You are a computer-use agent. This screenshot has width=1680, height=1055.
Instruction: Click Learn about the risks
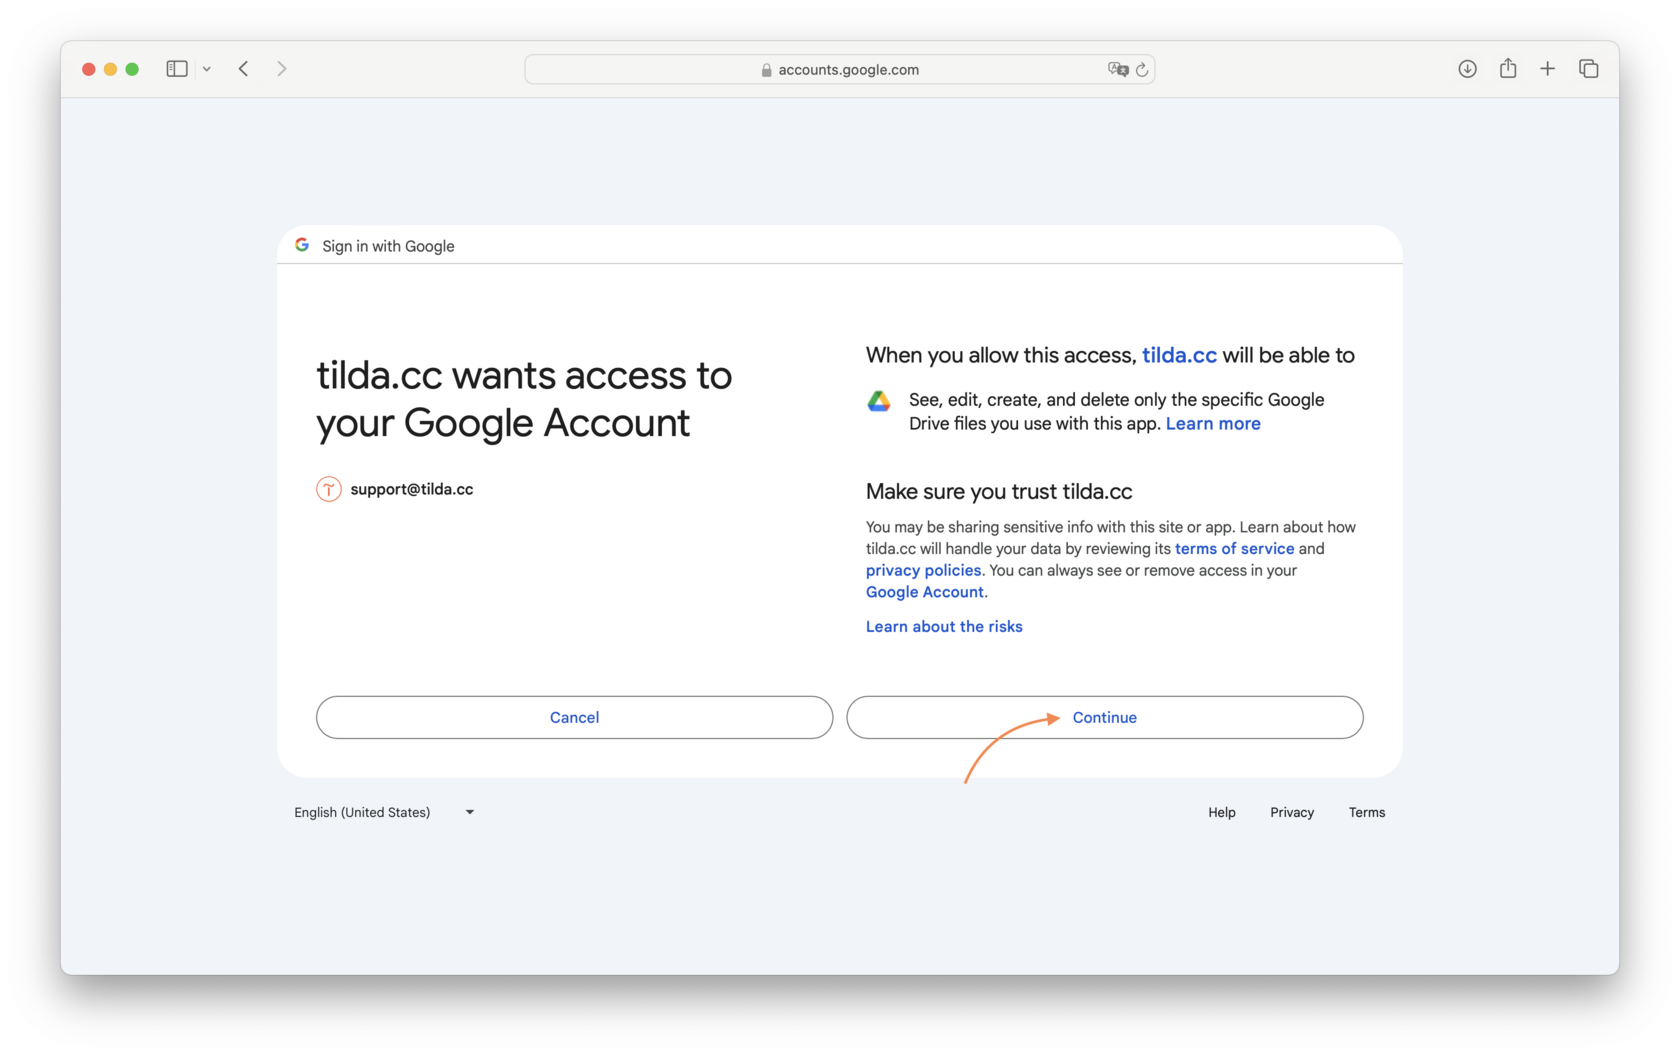pyautogui.click(x=943, y=626)
